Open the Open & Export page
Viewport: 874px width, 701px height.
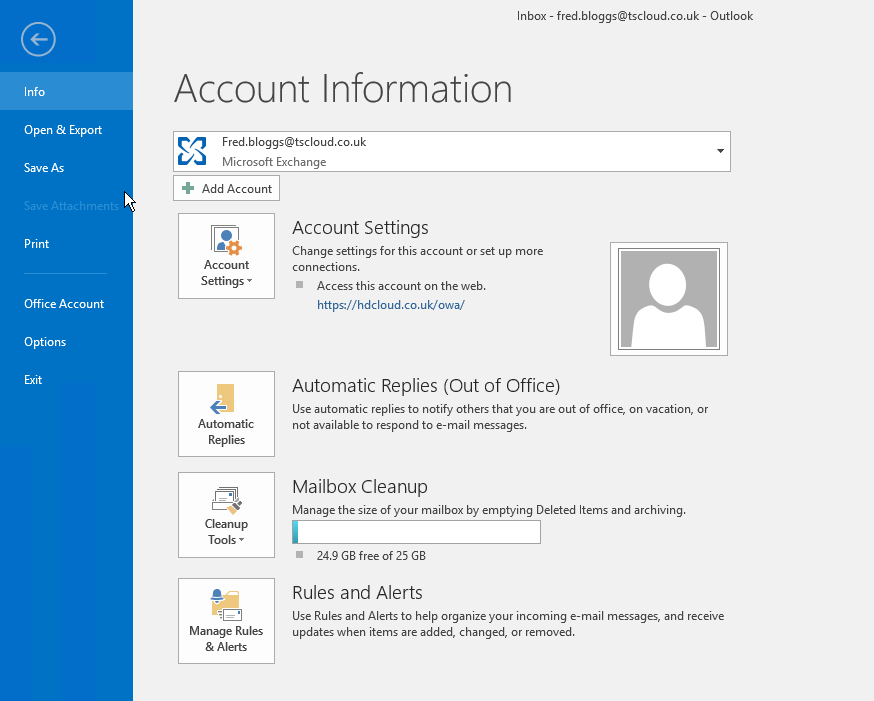[66, 130]
